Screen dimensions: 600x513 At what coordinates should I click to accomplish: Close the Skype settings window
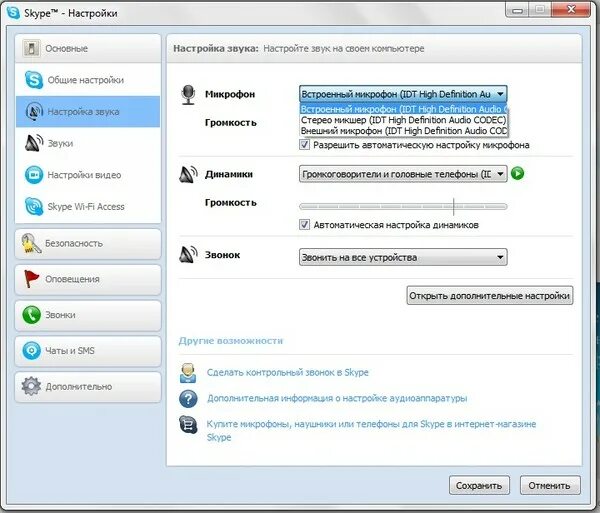571,9
